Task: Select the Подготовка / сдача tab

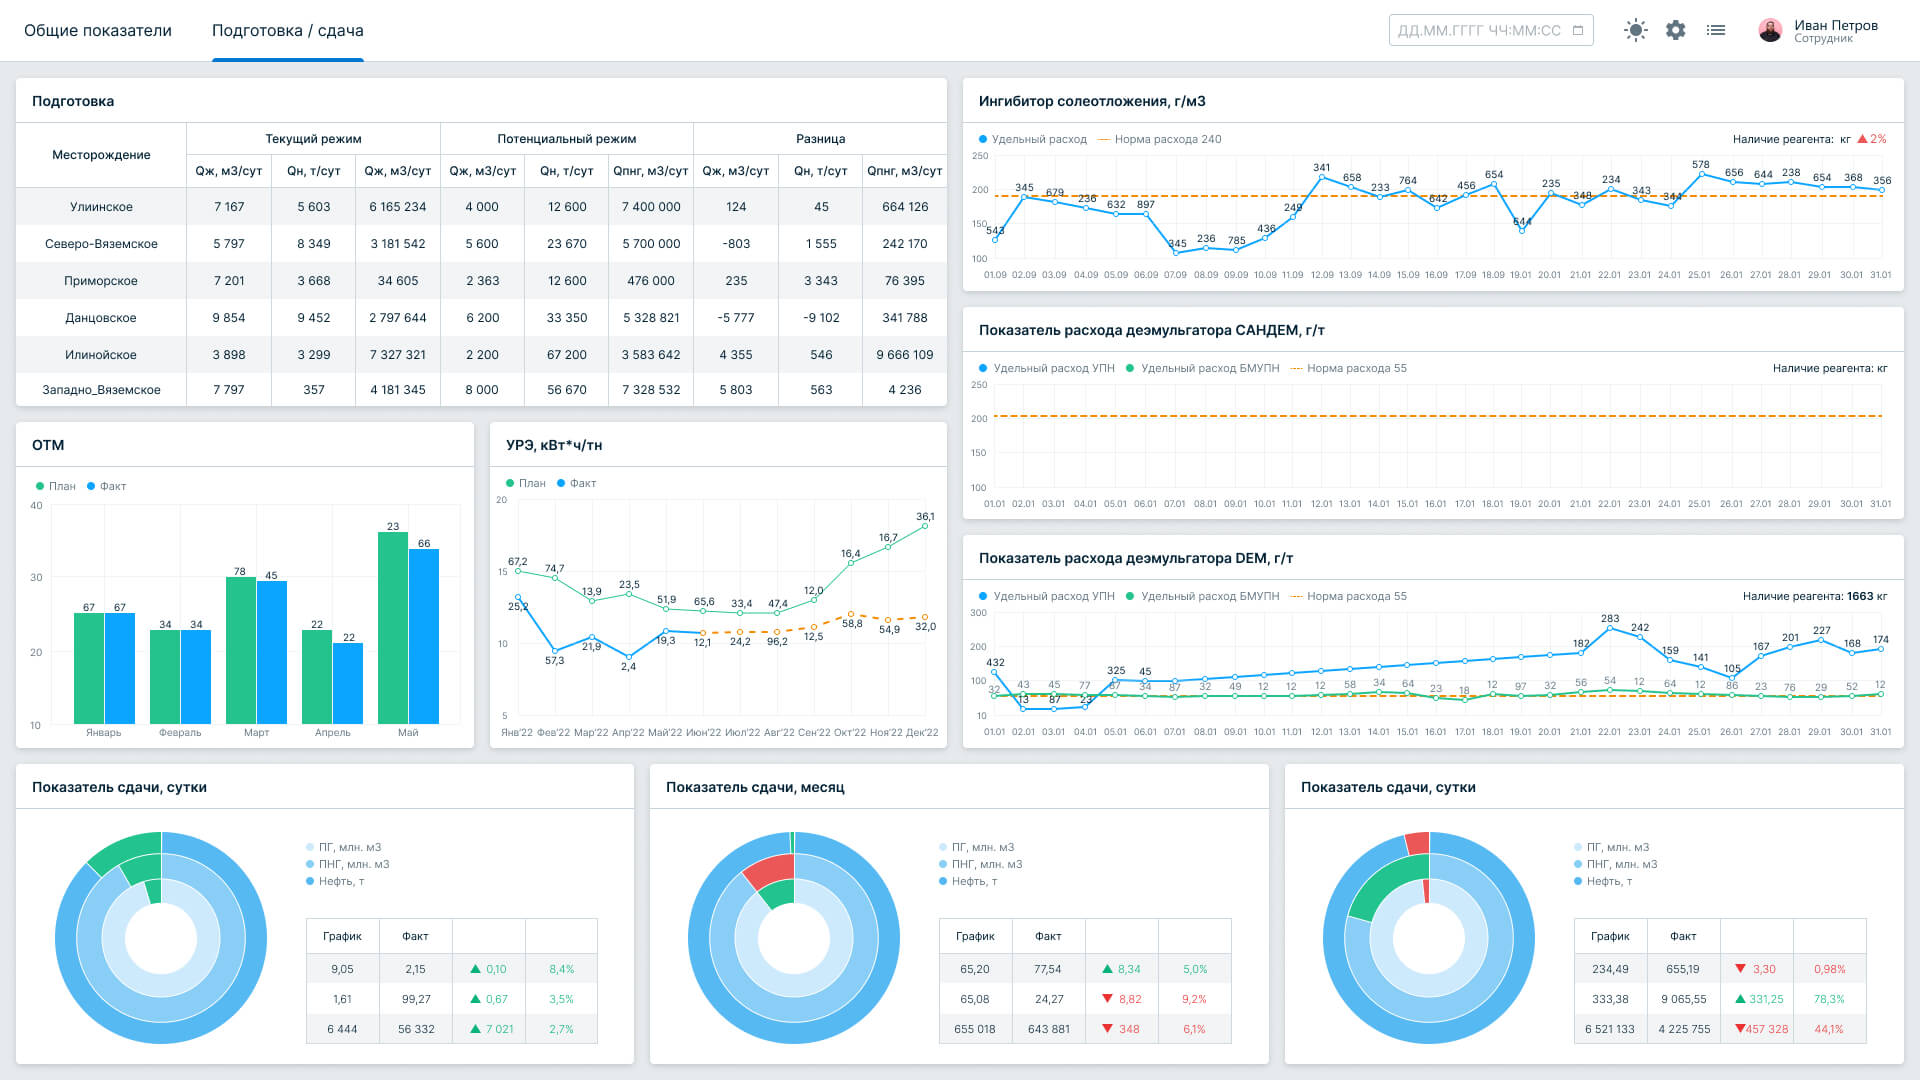Action: (287, 30)
